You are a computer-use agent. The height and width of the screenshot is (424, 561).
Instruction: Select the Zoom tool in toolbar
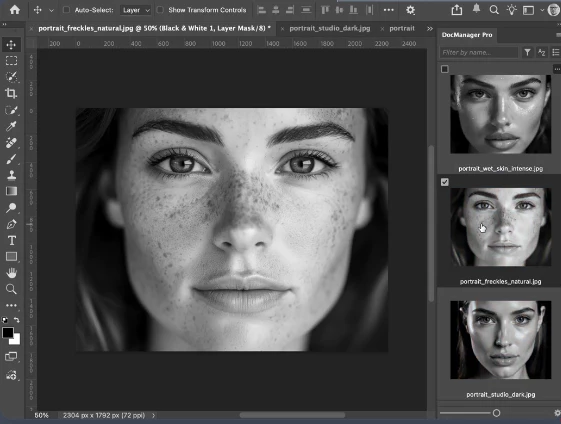click(11, 289)
